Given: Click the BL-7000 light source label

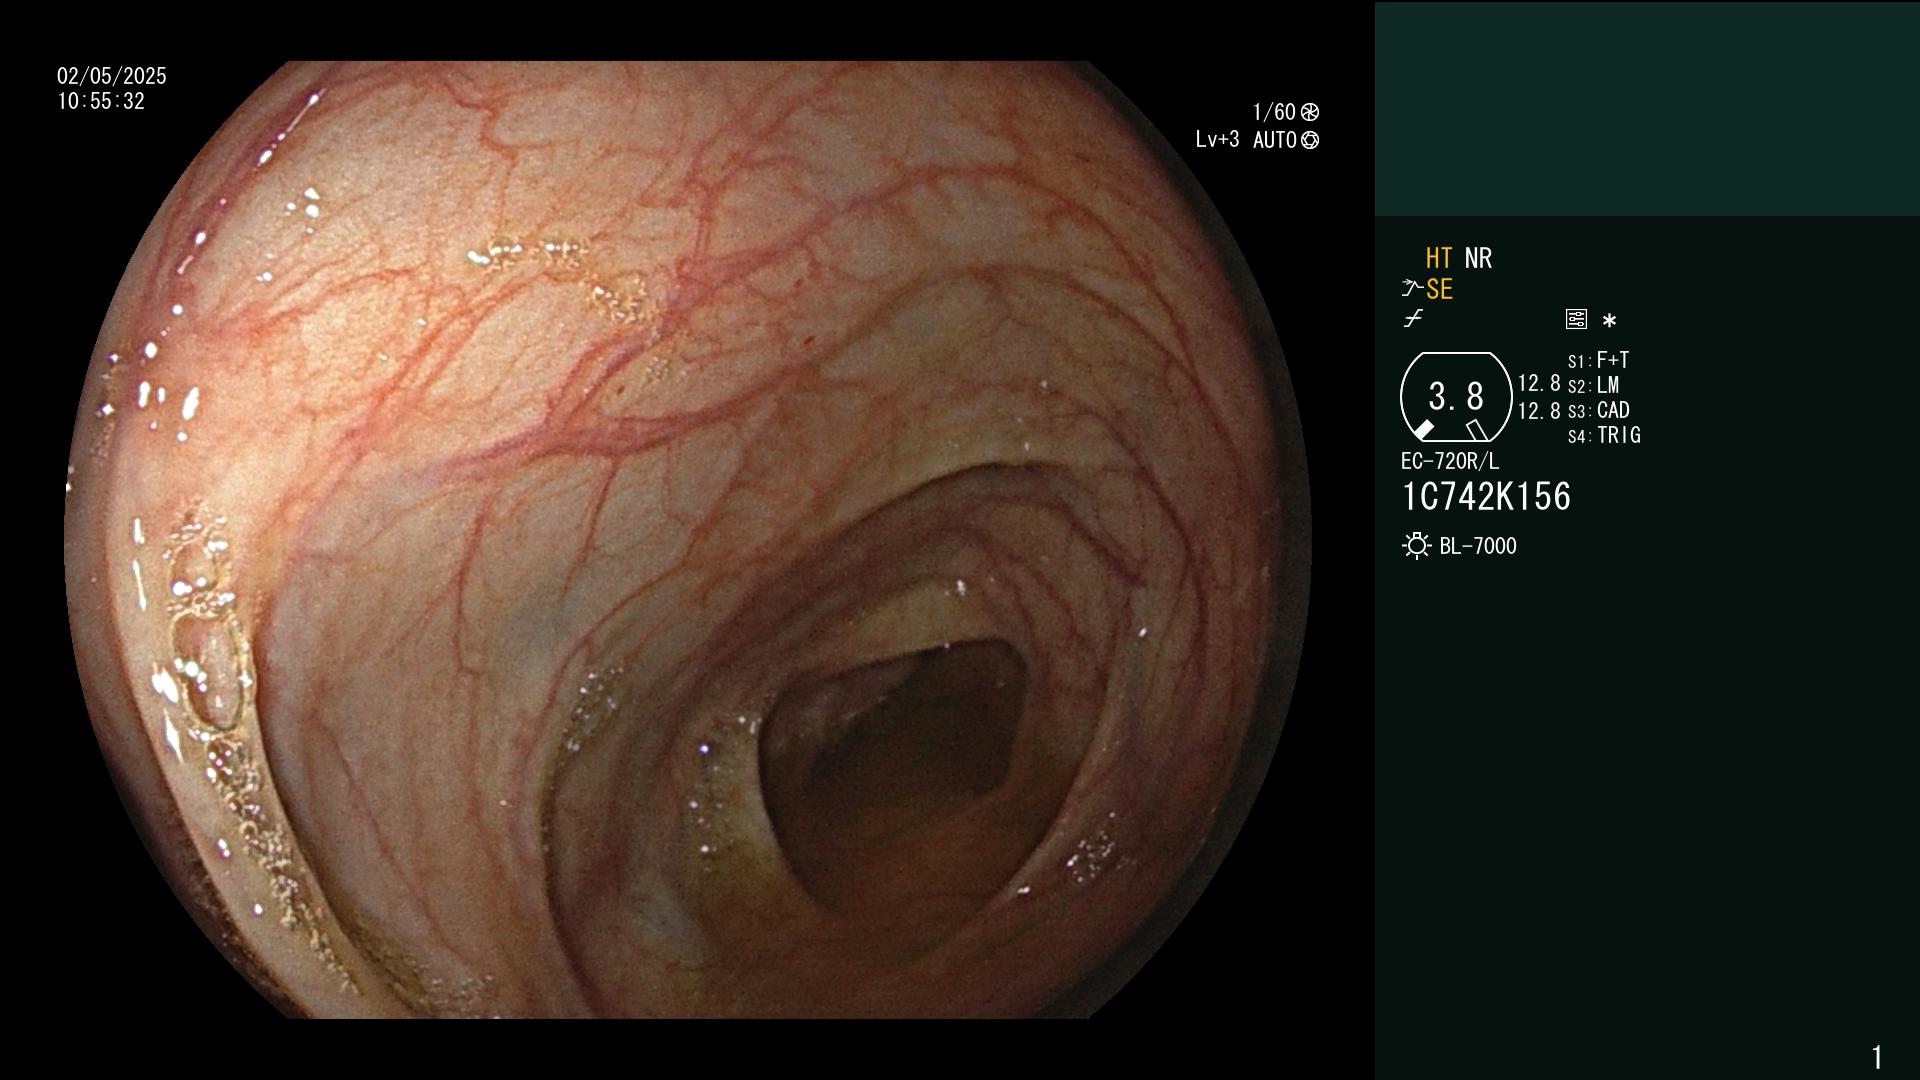Looking at the screenshot, I should pos(1478,546).
